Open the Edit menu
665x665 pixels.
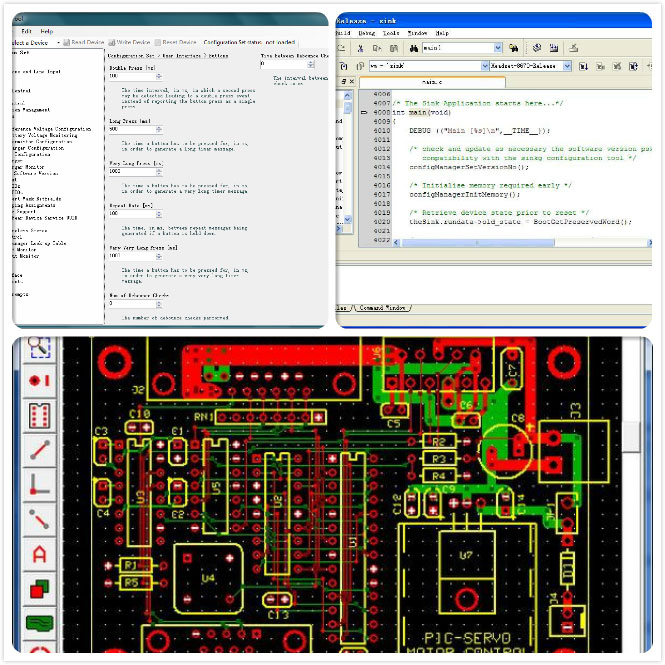(27, 31)
